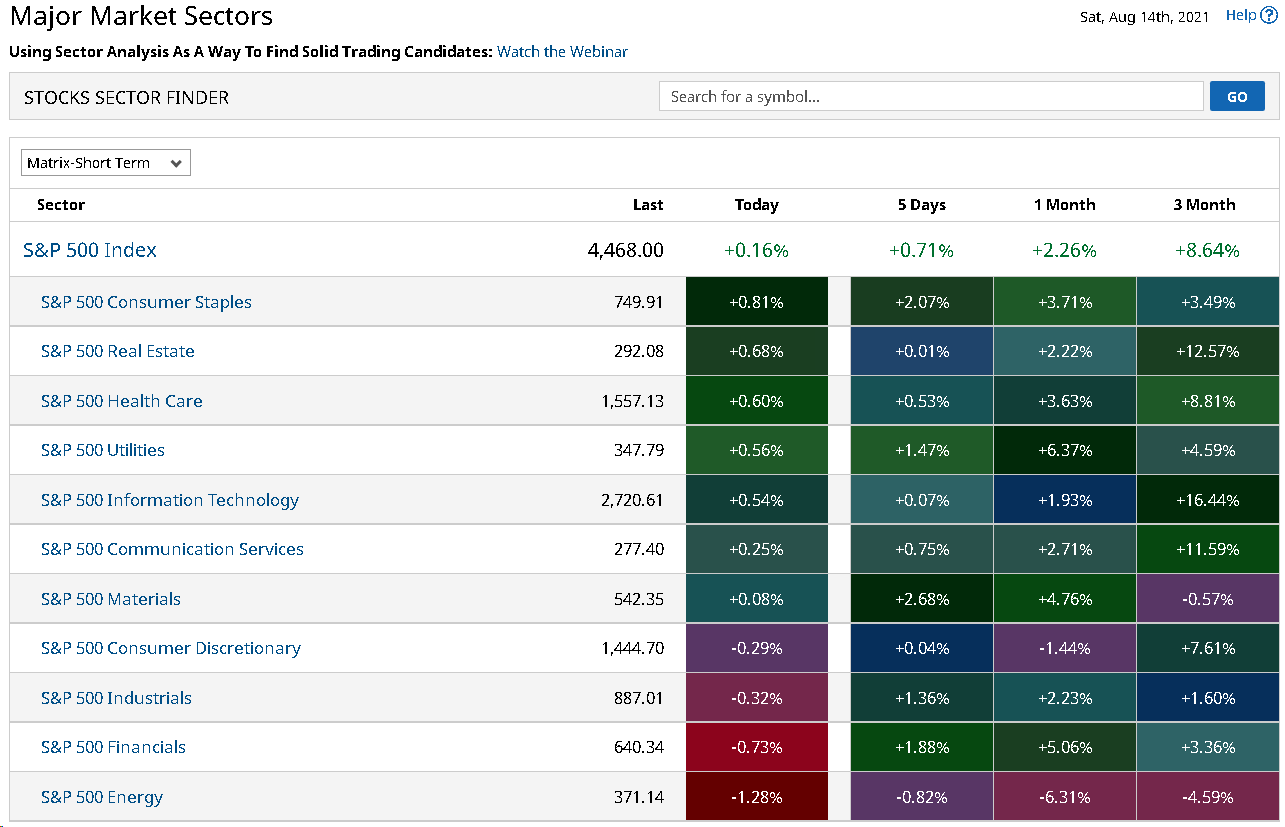
Task: Click Information Technology 3 Month cell +16.44%
Action: (1208, 500)
